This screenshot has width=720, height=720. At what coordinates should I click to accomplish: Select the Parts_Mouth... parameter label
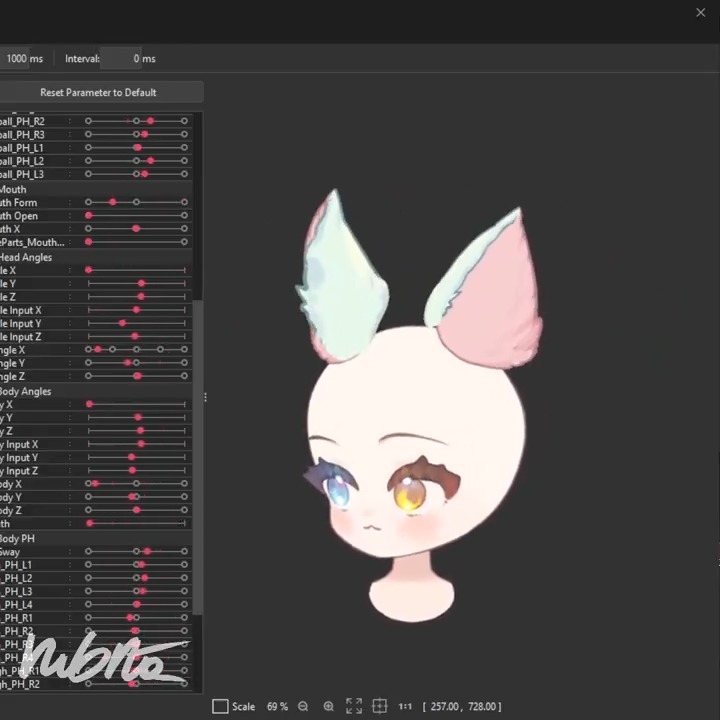32,242
